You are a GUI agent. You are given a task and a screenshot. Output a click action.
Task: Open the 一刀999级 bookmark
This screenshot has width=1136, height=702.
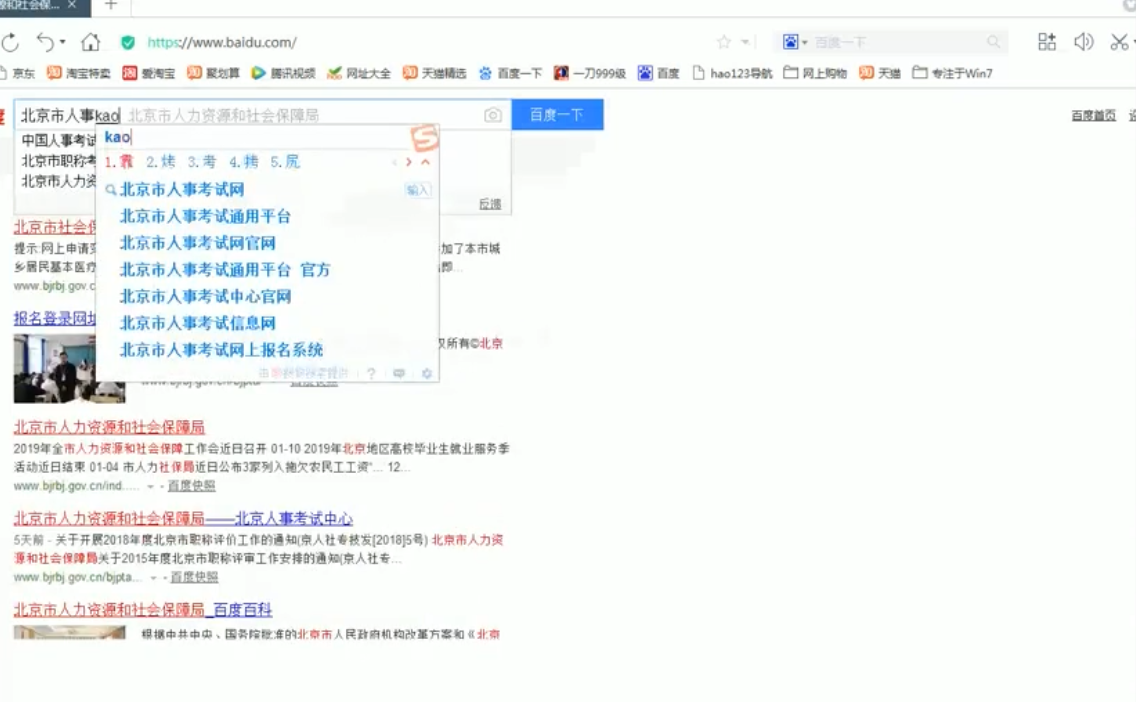point(590,73)
